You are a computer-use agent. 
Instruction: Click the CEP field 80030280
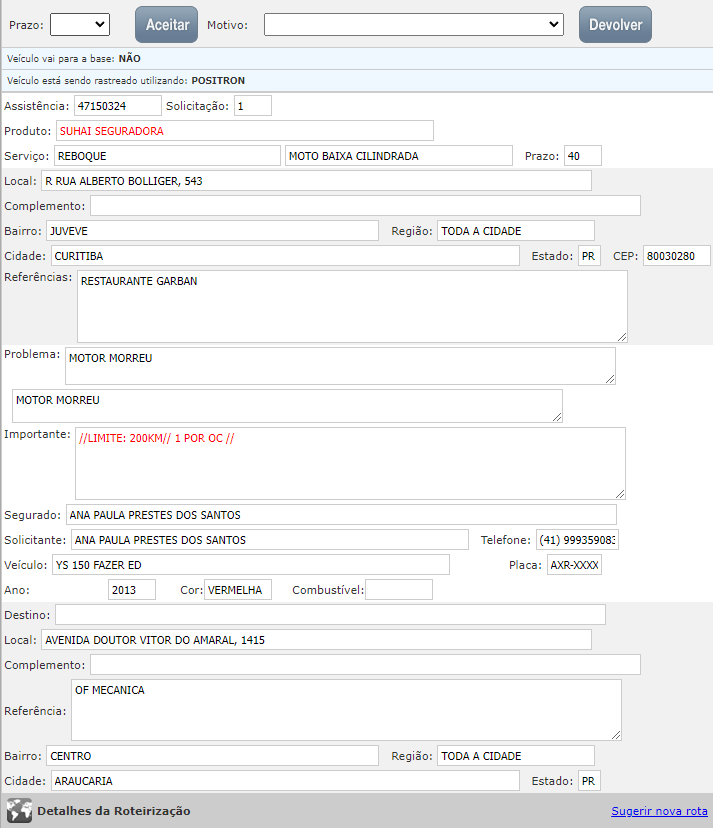coord(676,256)
